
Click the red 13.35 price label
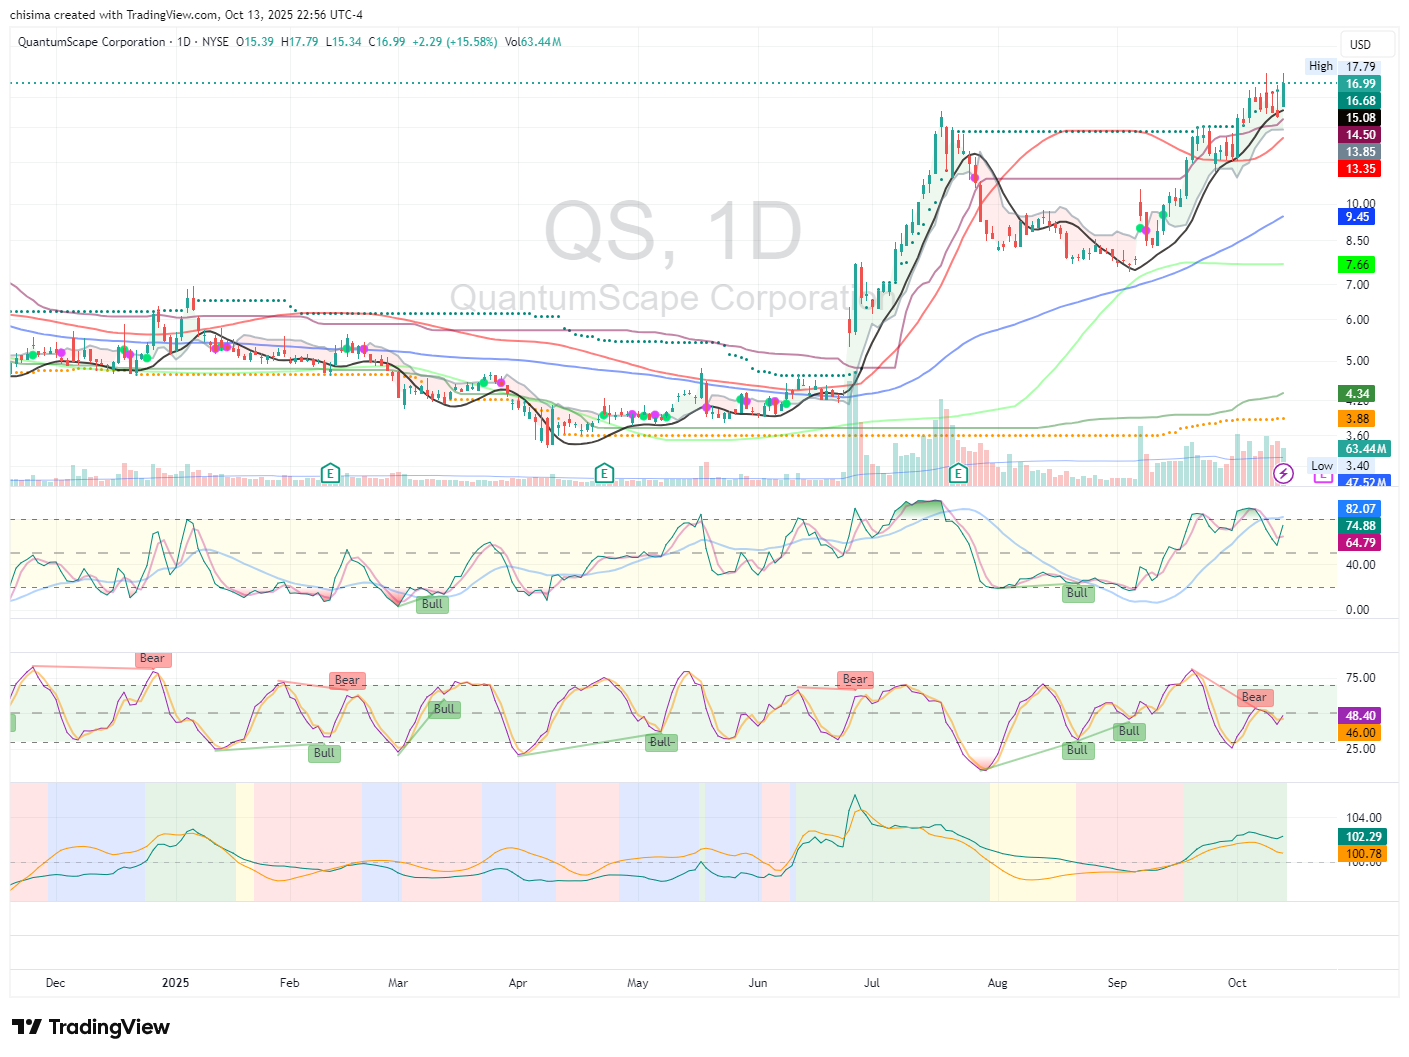(x=1360, y=169)
